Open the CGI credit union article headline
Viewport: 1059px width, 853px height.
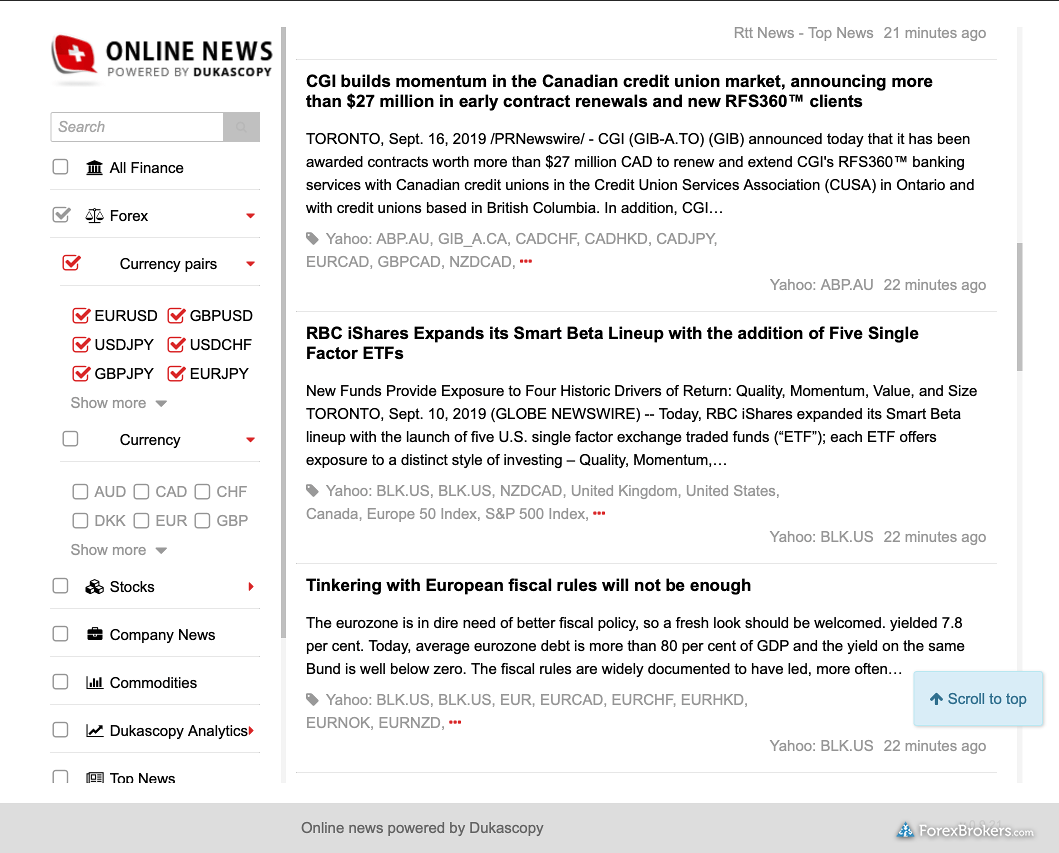[x=619, y=91]
